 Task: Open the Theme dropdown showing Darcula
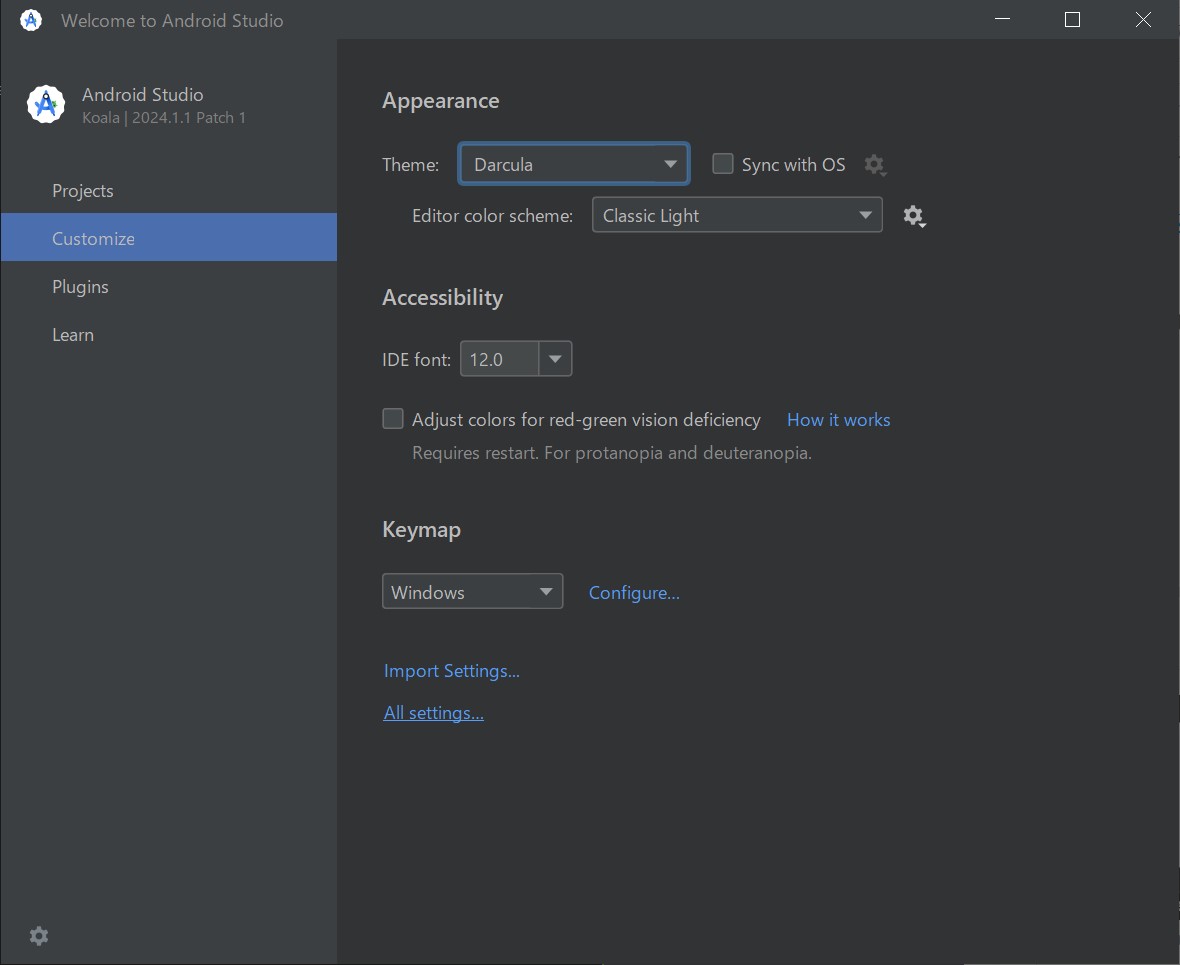(x=573, y=164)
